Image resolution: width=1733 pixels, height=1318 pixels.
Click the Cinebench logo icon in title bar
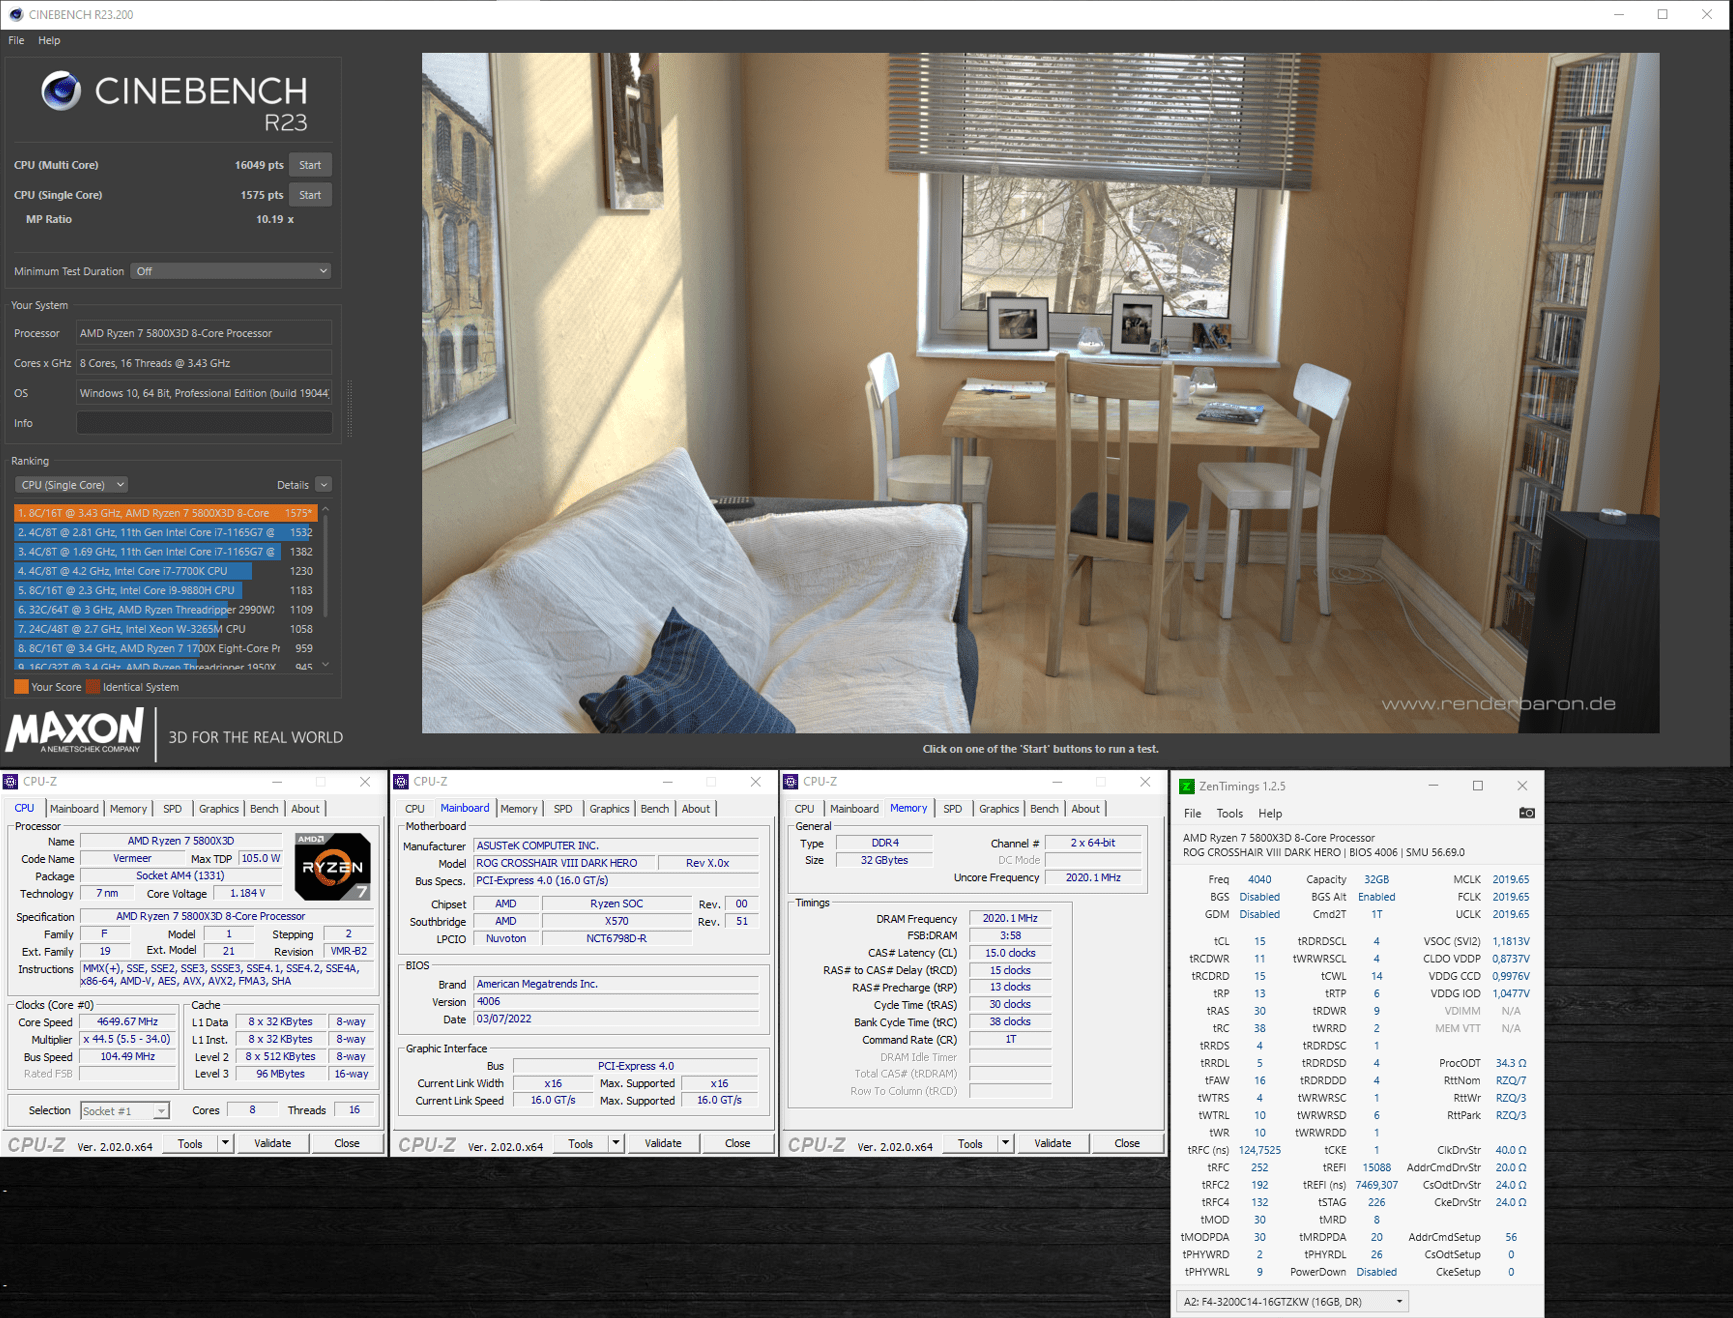(x=15, y=14)
